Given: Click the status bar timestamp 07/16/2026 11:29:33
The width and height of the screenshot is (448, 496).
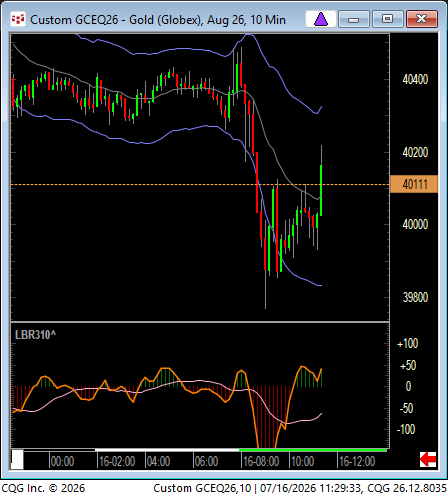Looking at the screenshot, I should click(x=310, y=488).
